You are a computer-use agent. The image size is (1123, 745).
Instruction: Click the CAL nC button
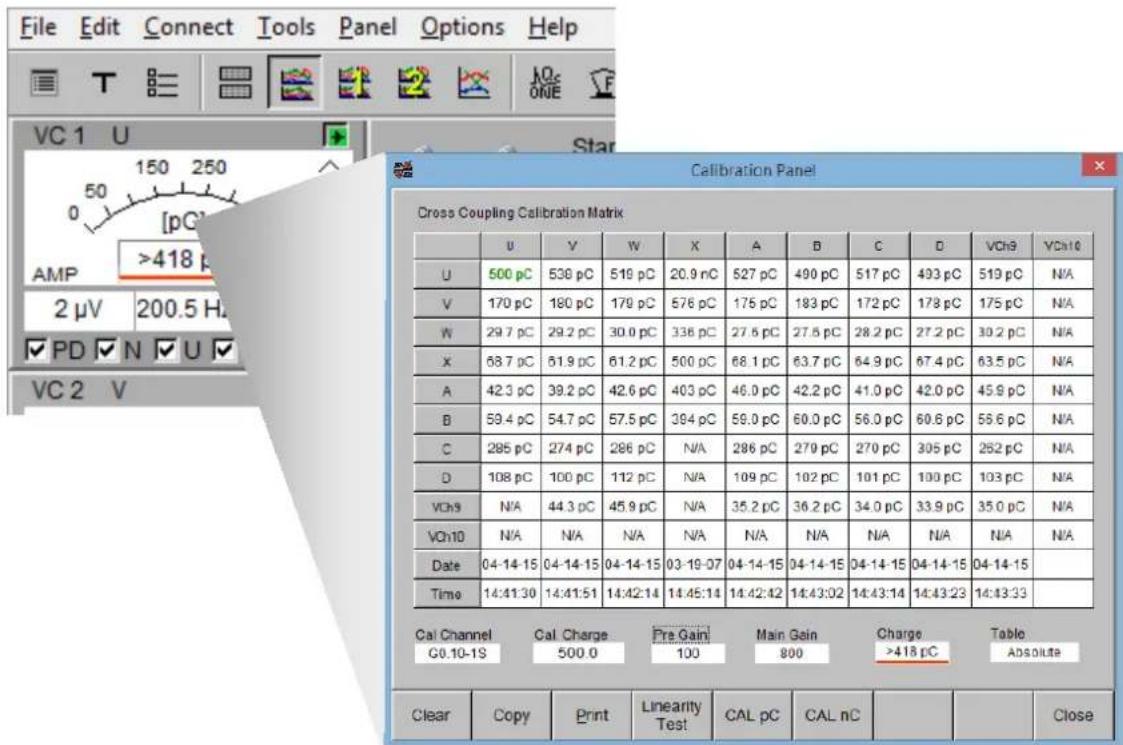pyautogui.click(x=832, y=715)
